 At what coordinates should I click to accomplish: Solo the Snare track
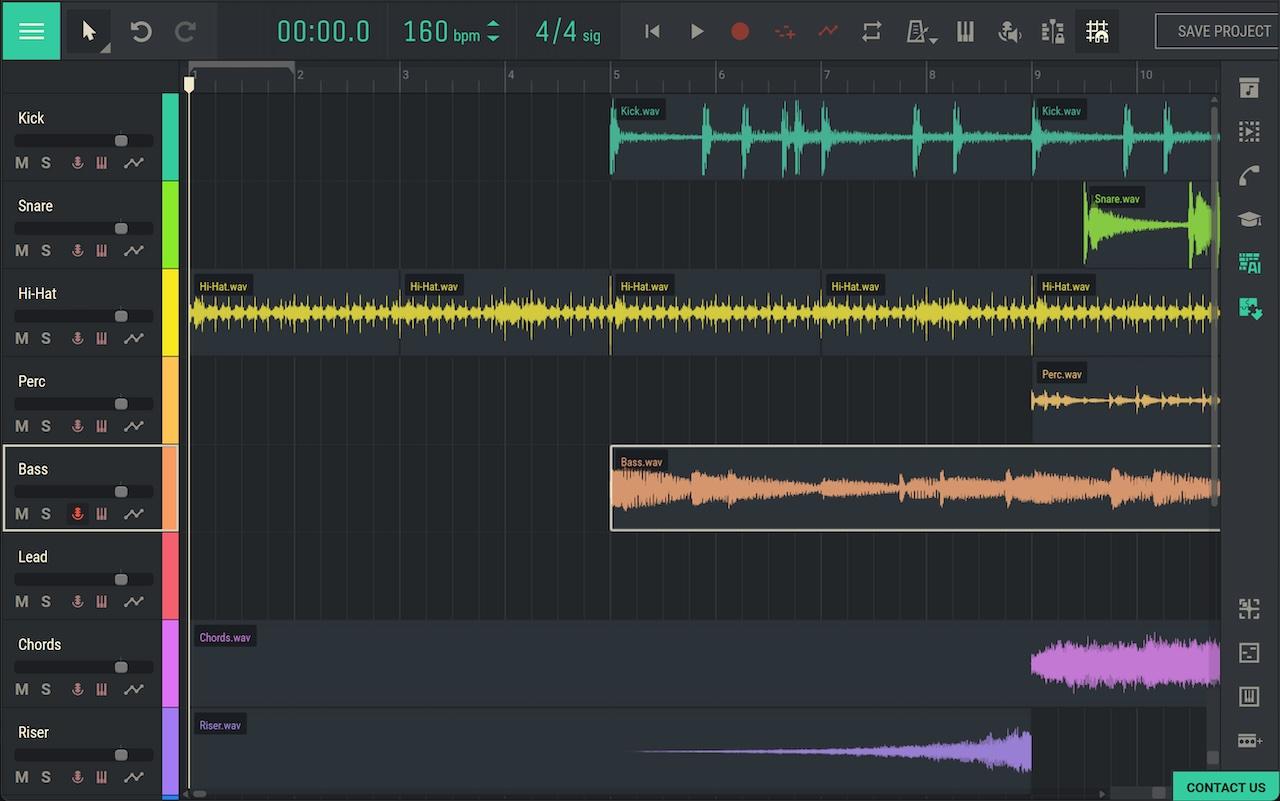click(x=46, y=251)
